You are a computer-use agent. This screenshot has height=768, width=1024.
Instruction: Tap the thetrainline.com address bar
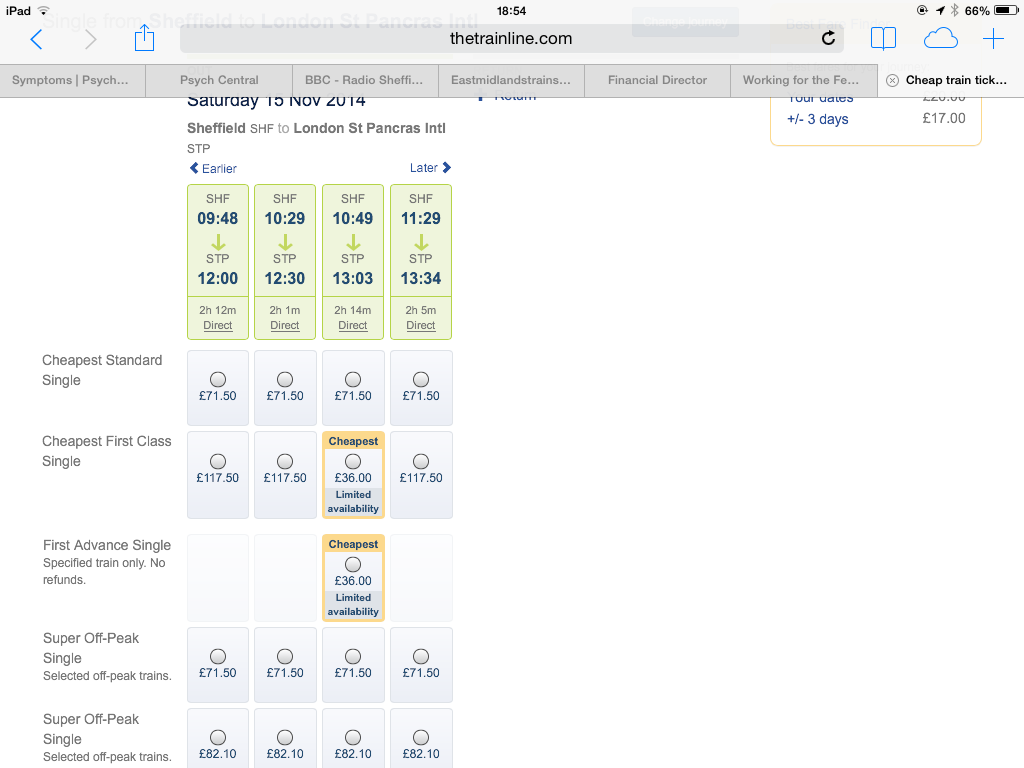pyautogui.click(x=511, y=39)
